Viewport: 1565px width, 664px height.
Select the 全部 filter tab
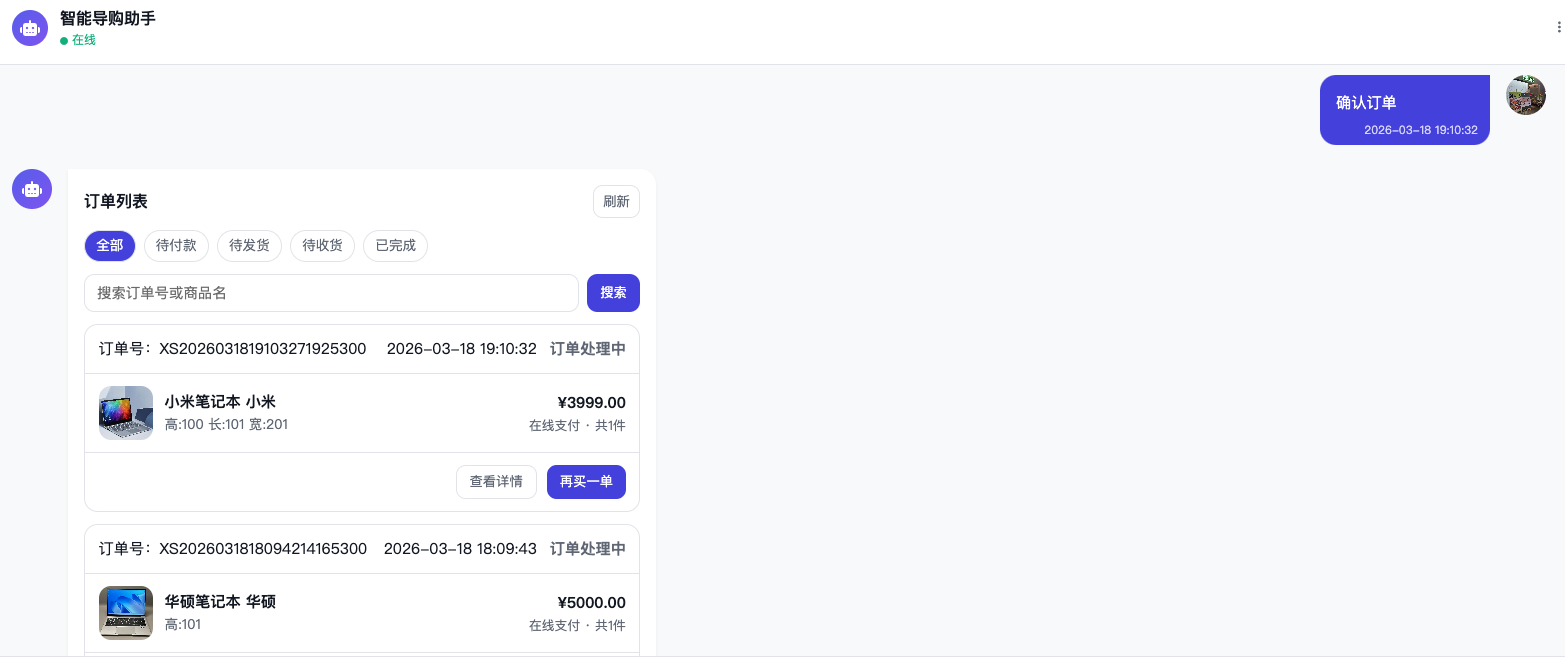pyautogui.click(x=110, y=246)
